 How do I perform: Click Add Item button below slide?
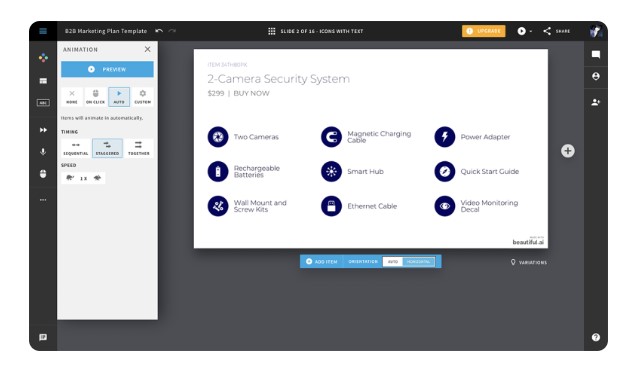click(321, 261)
